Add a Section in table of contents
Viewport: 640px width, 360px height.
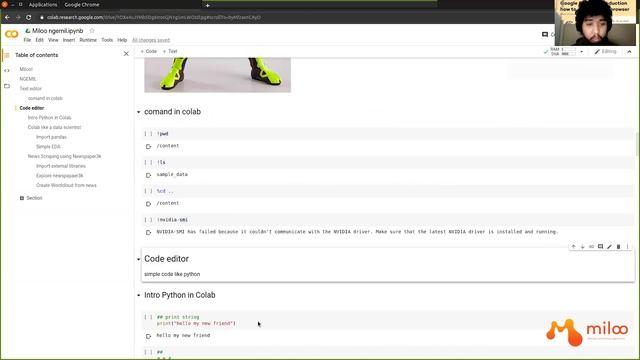tap(31, 198)
